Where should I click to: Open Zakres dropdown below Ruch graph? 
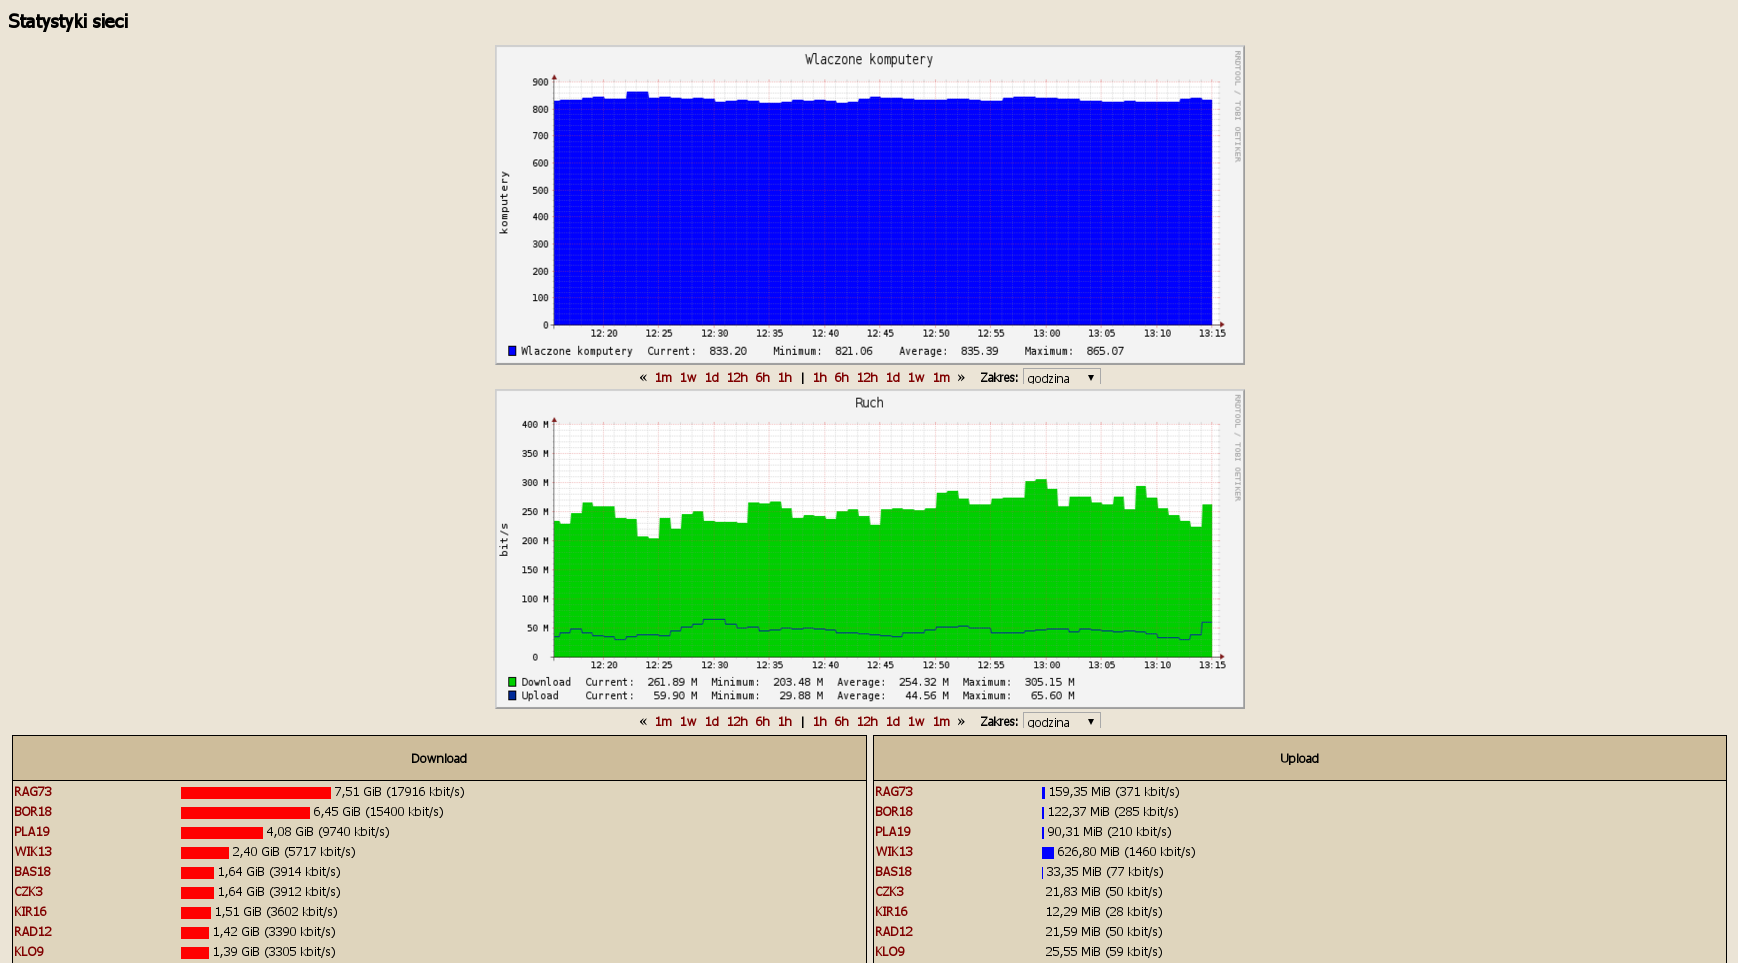(1061, 721)
